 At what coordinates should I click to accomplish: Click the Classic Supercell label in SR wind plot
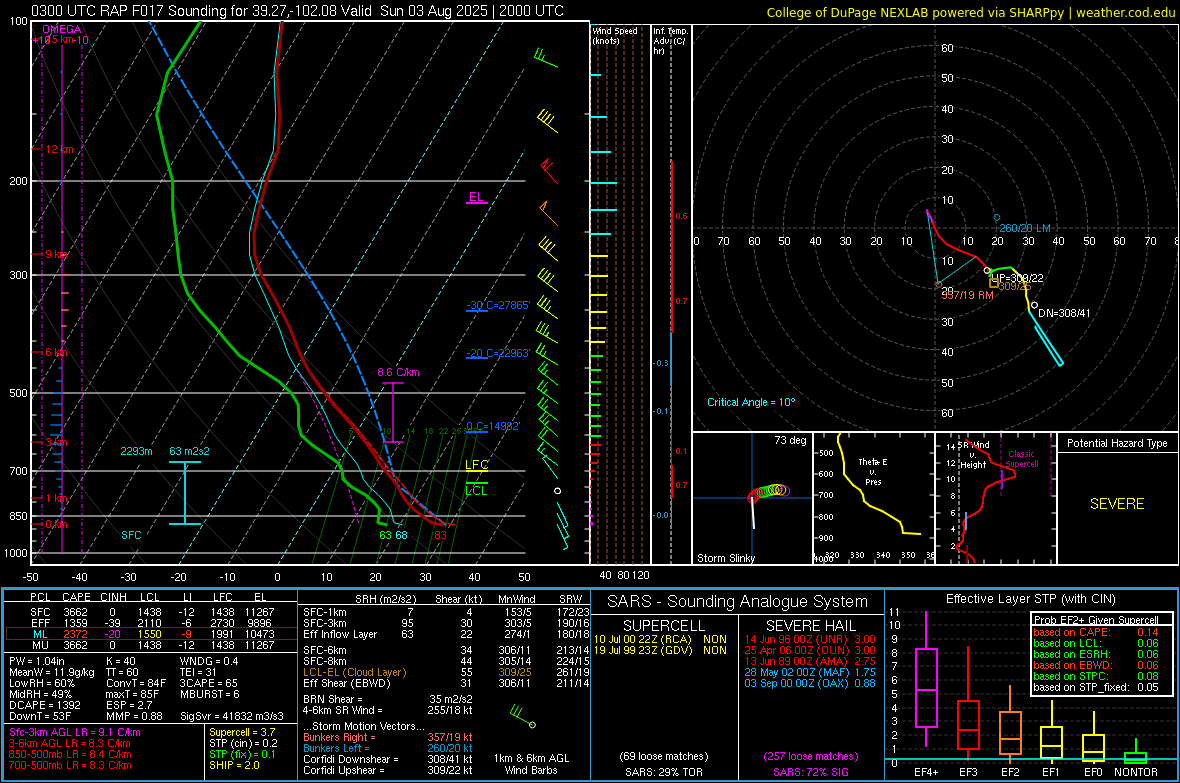click(x=1021, y=459)
